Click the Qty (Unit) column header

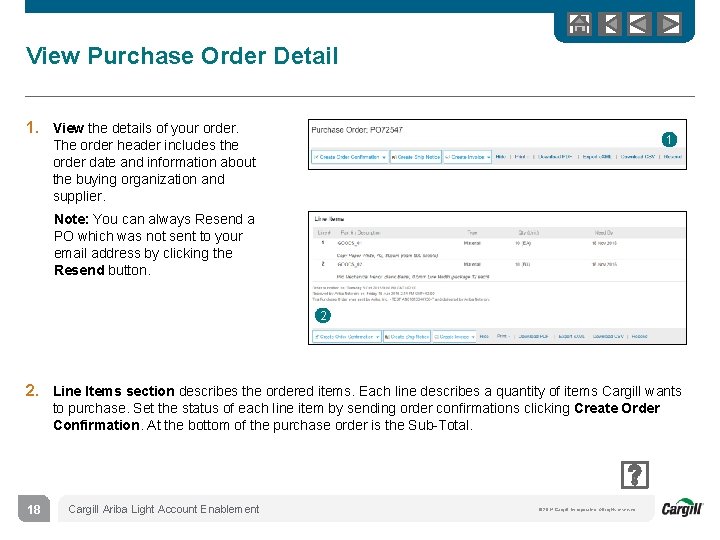(529, 233)
